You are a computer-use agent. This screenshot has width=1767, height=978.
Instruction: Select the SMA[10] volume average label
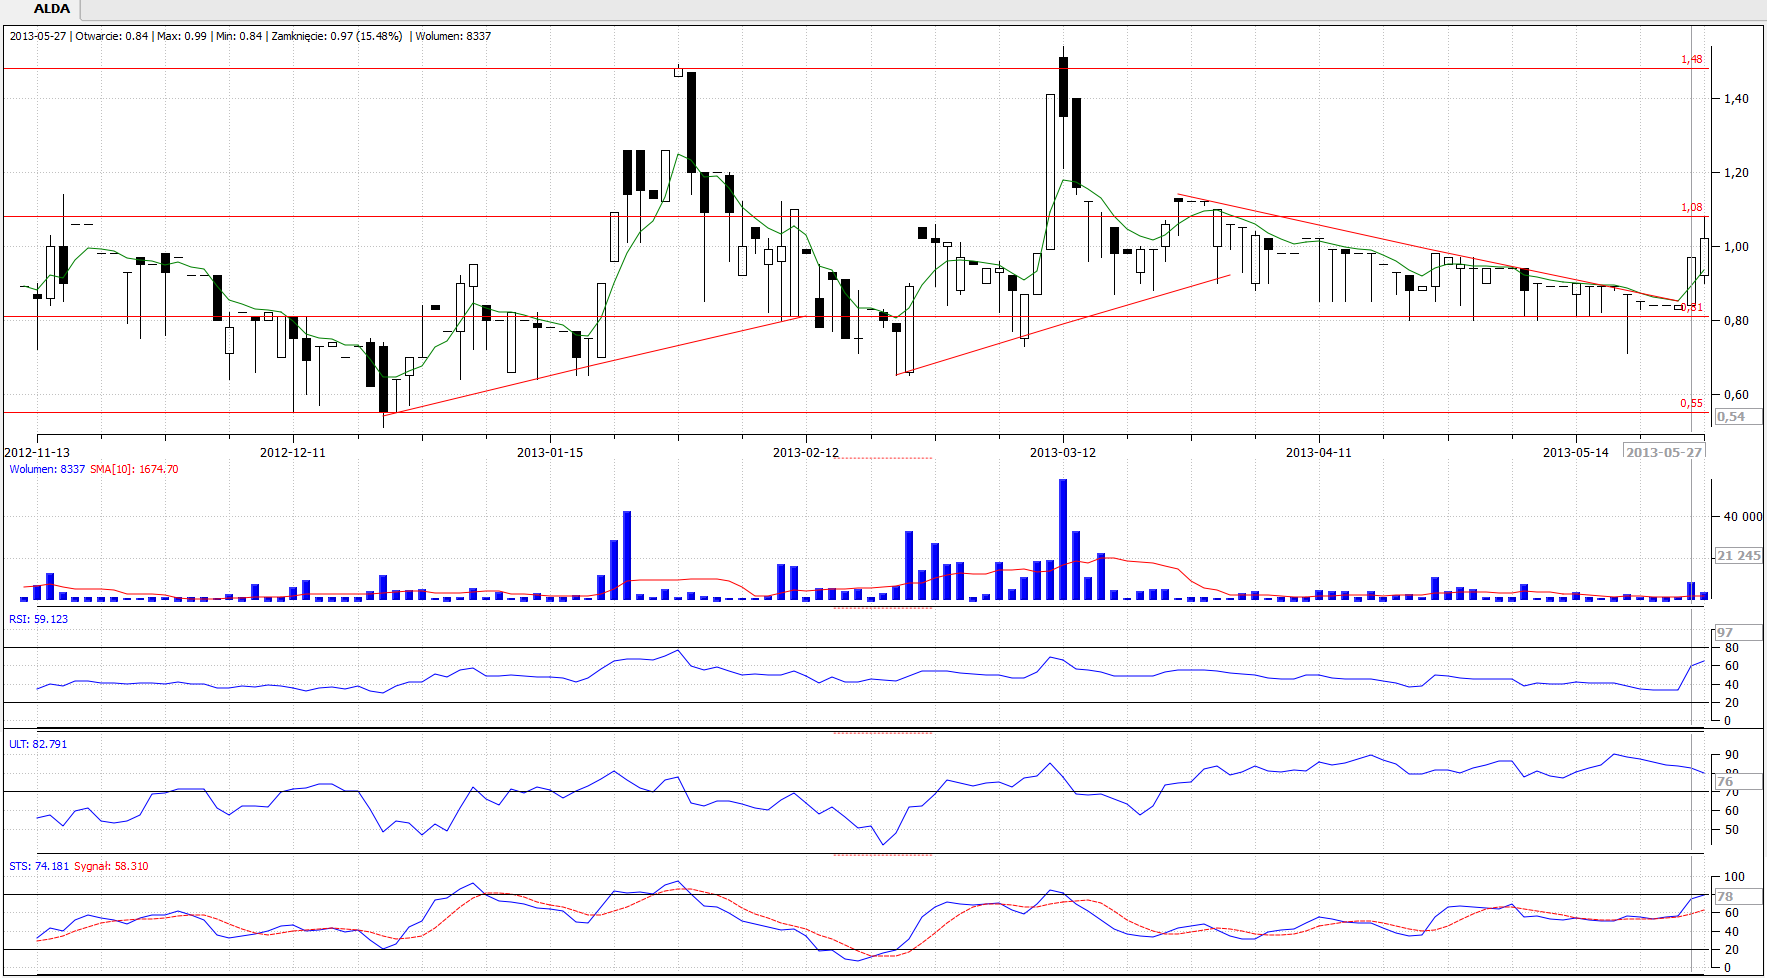tap(134, 469)
